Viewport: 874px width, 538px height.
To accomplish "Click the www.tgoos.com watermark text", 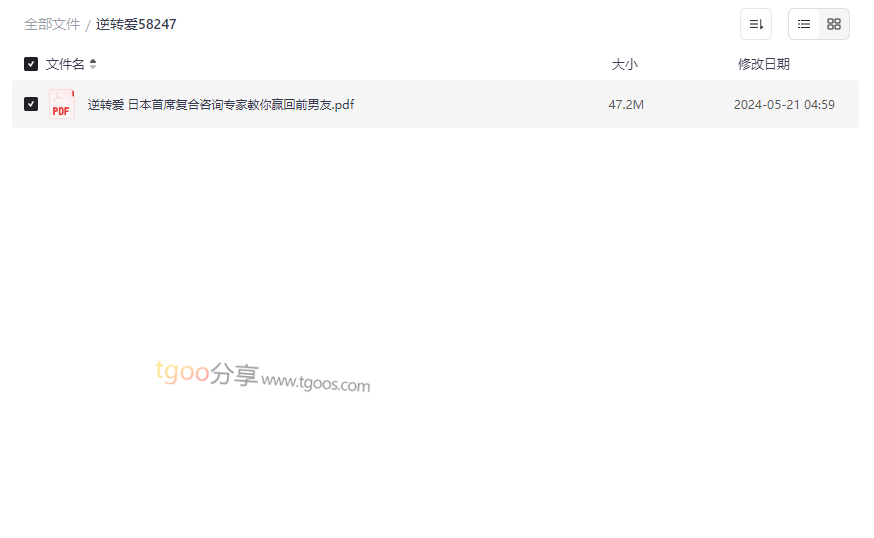I will [315, 383].
